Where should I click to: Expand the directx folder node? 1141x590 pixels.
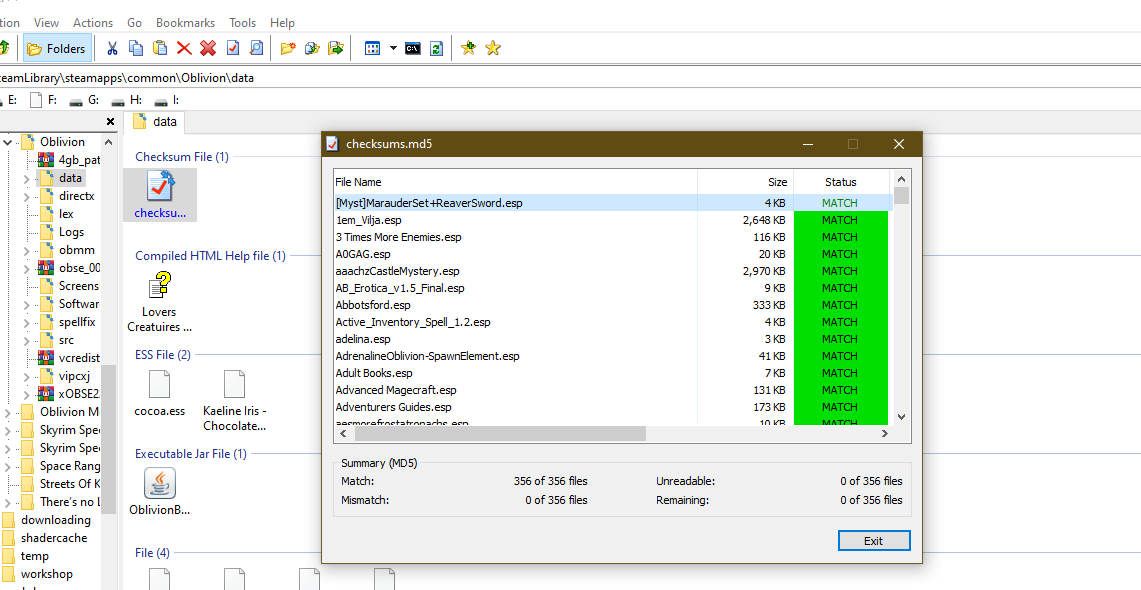tap(27, 196)
